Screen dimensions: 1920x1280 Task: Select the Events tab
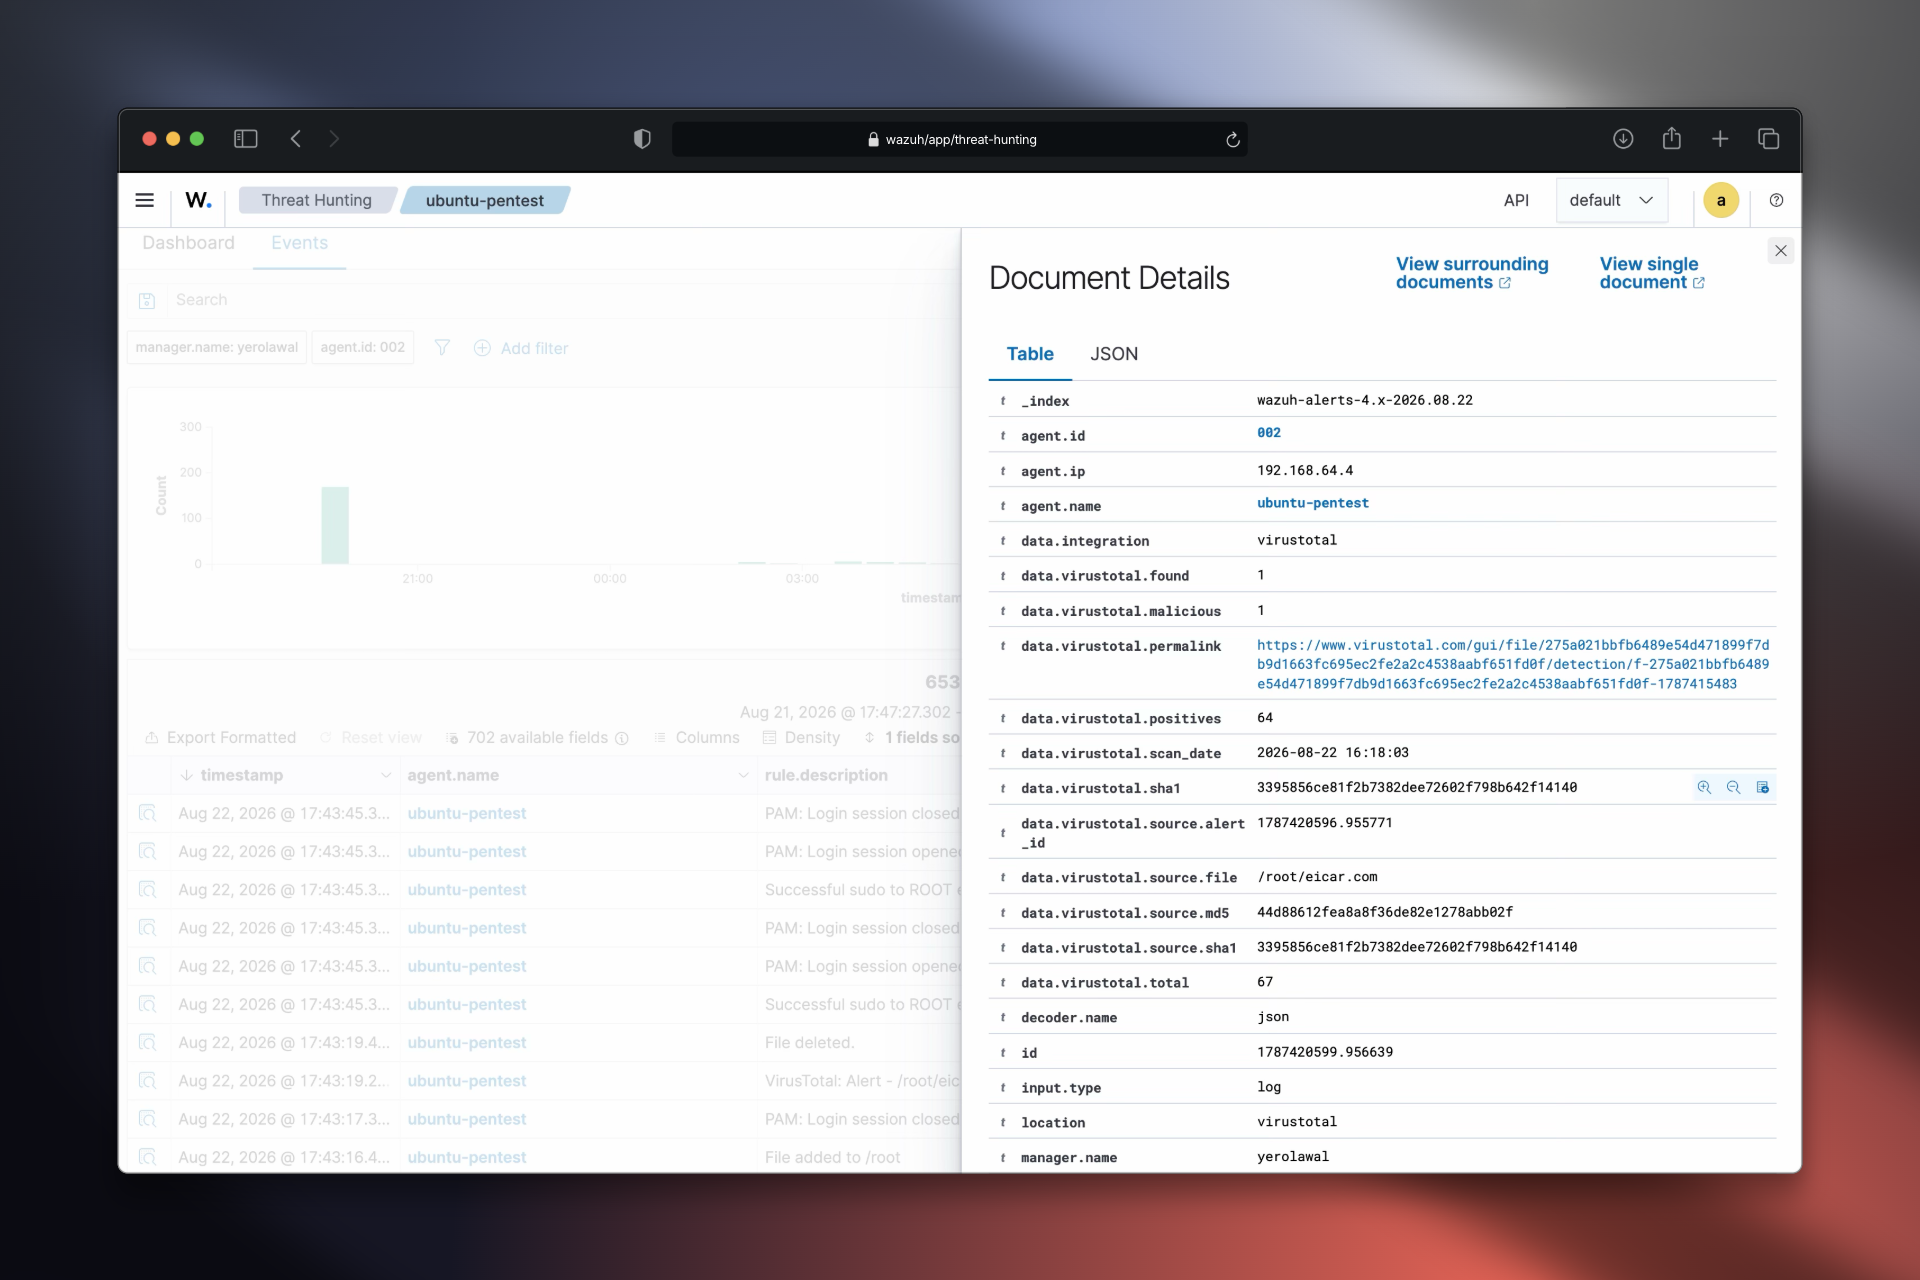point(299,243)
